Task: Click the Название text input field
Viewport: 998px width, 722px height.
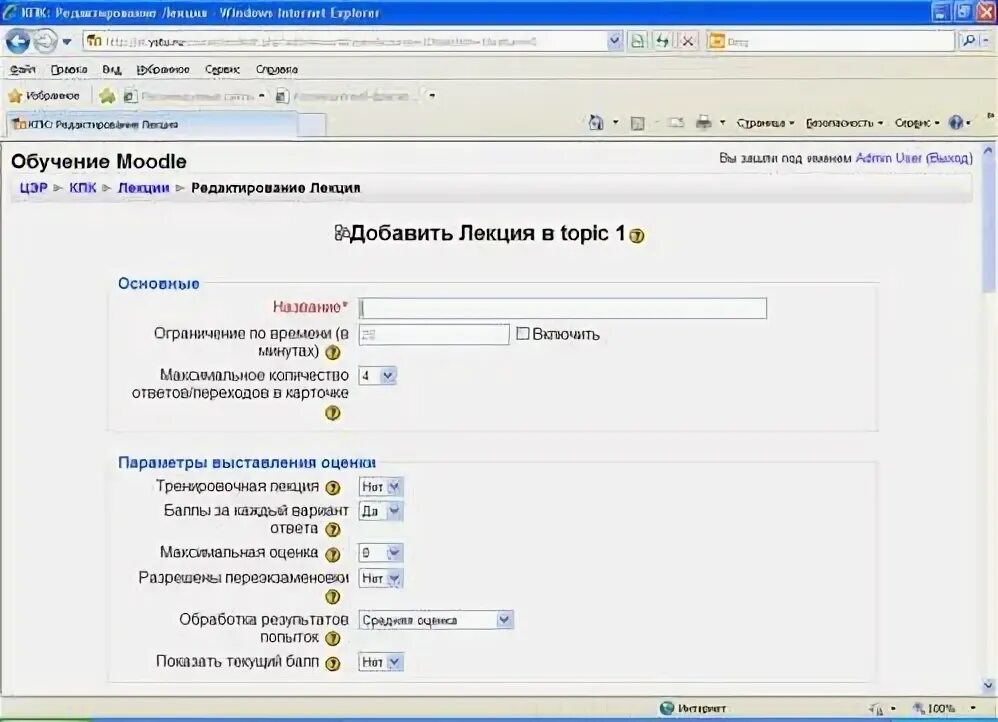Action: (563, 308)
